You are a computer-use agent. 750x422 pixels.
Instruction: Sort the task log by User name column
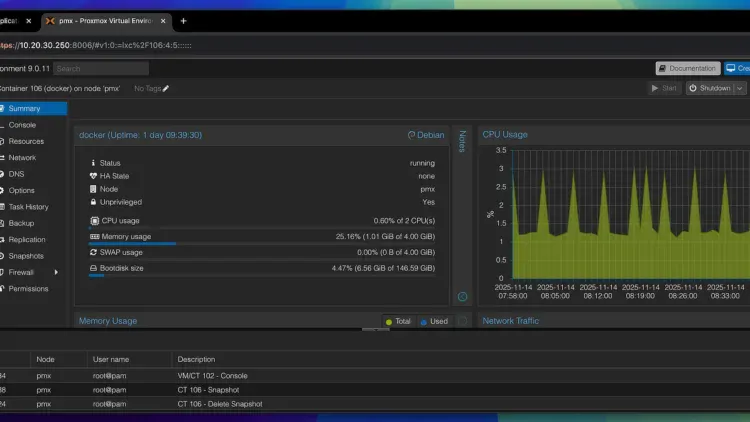[111, 359]
